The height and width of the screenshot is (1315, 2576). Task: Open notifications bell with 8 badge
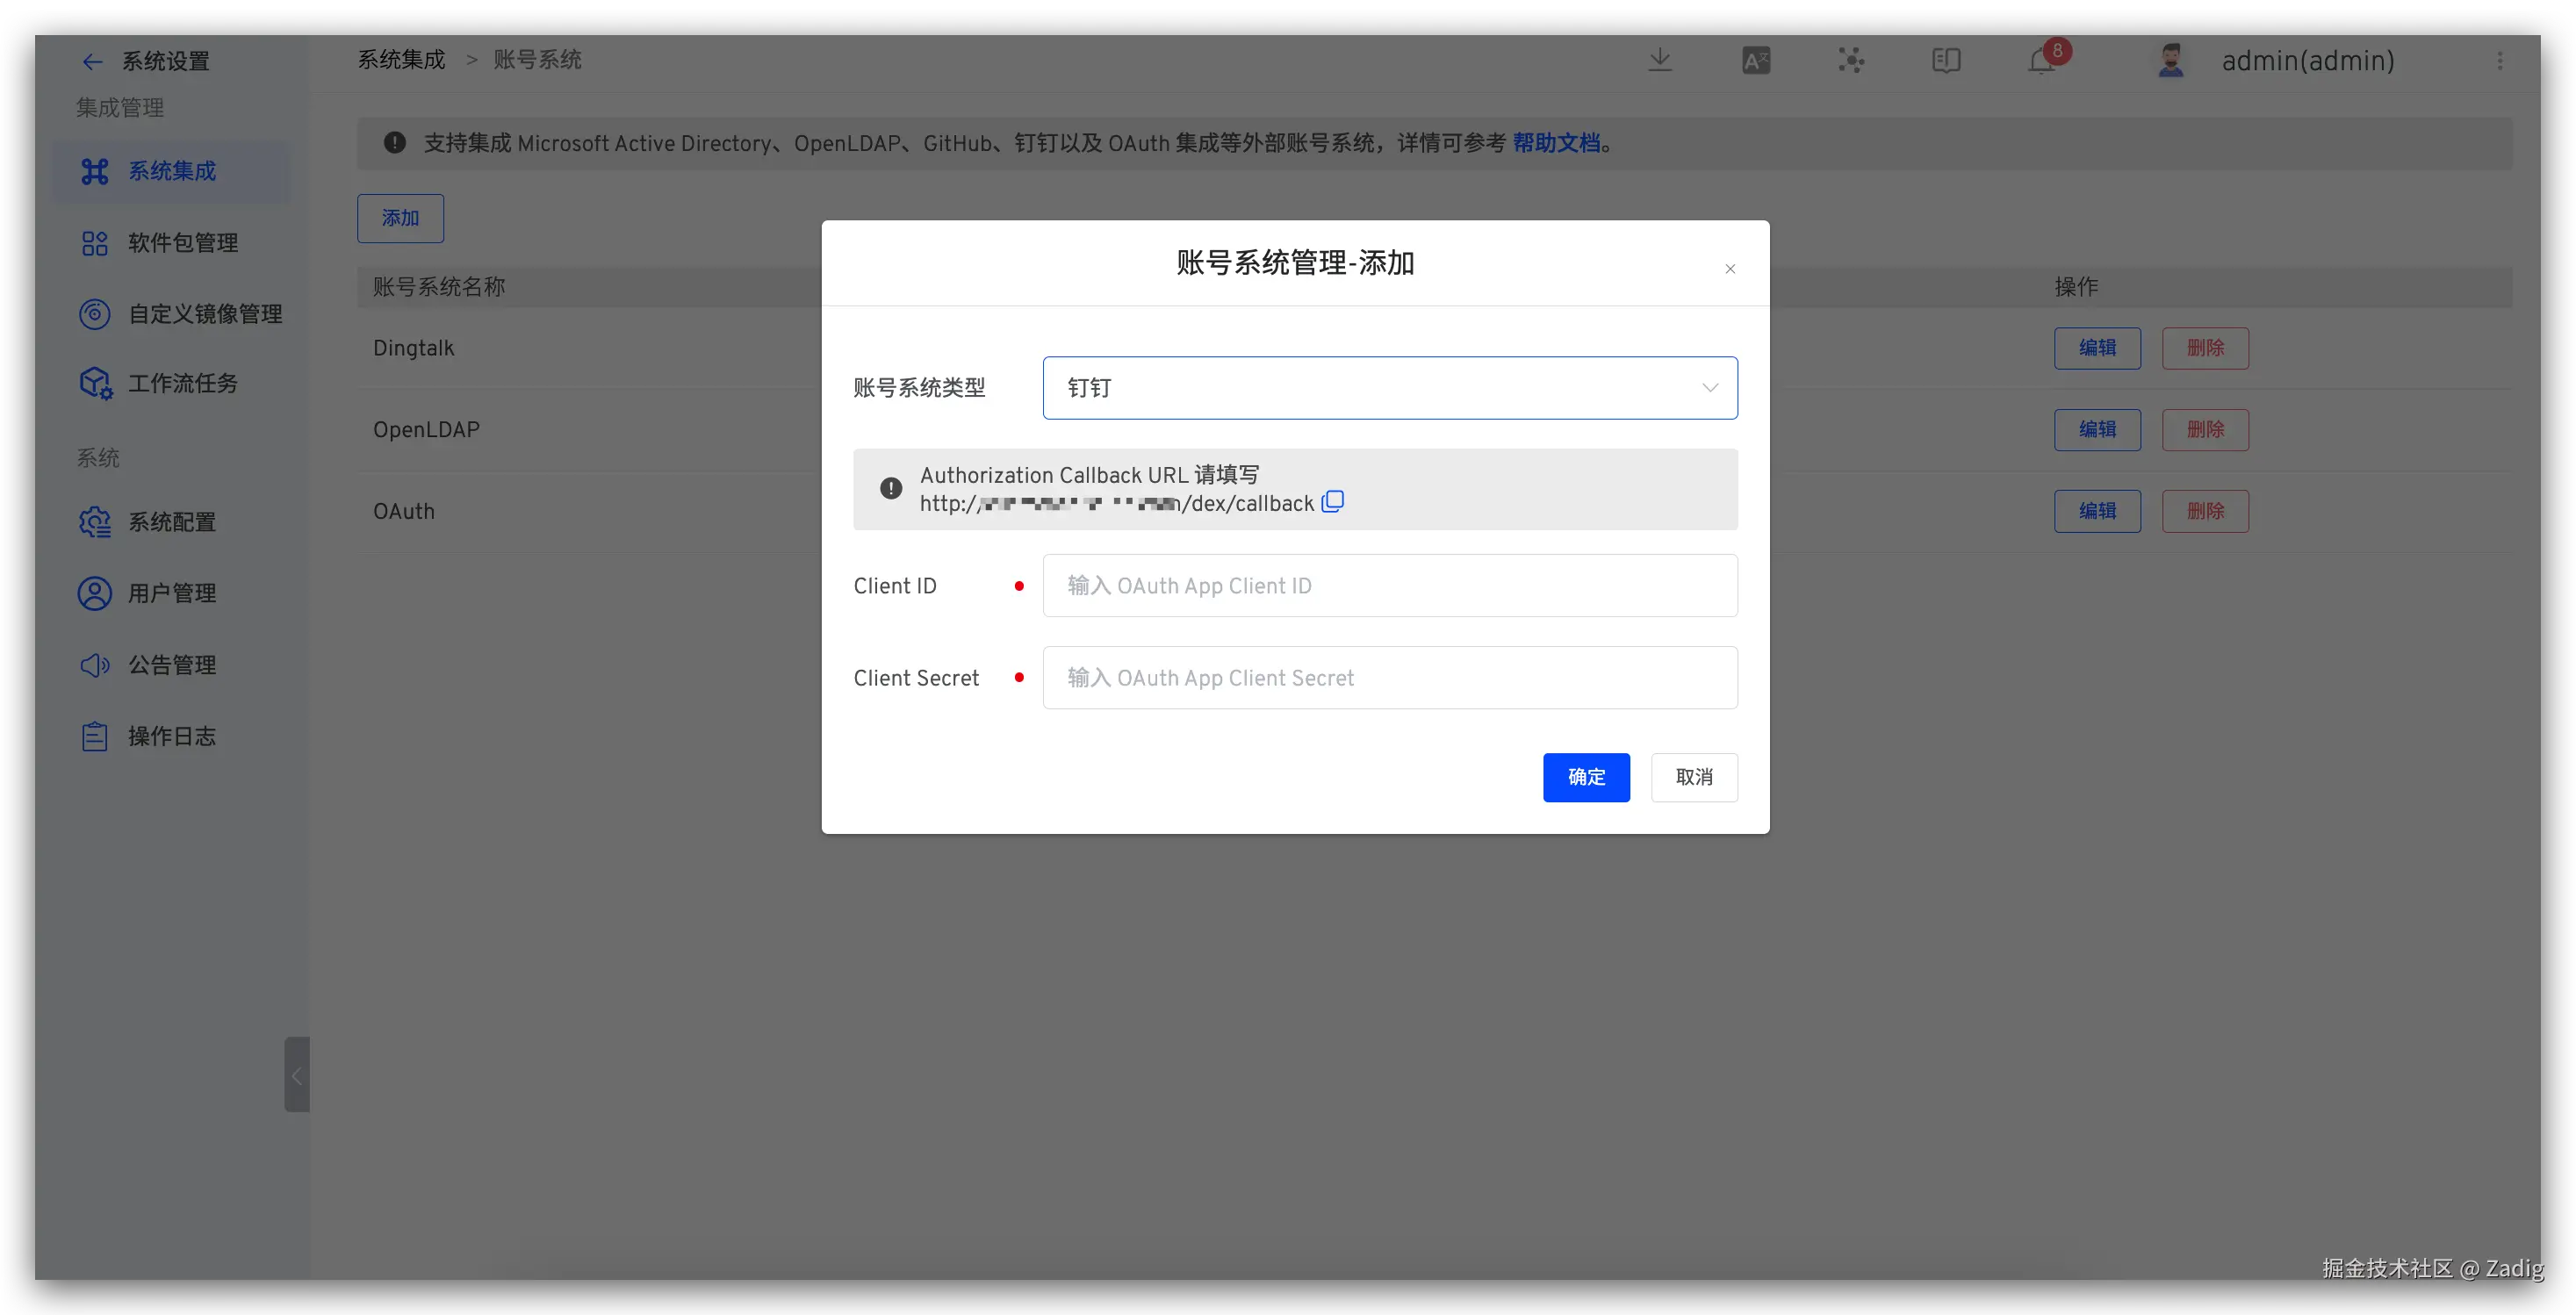[x=2041, y=61]
